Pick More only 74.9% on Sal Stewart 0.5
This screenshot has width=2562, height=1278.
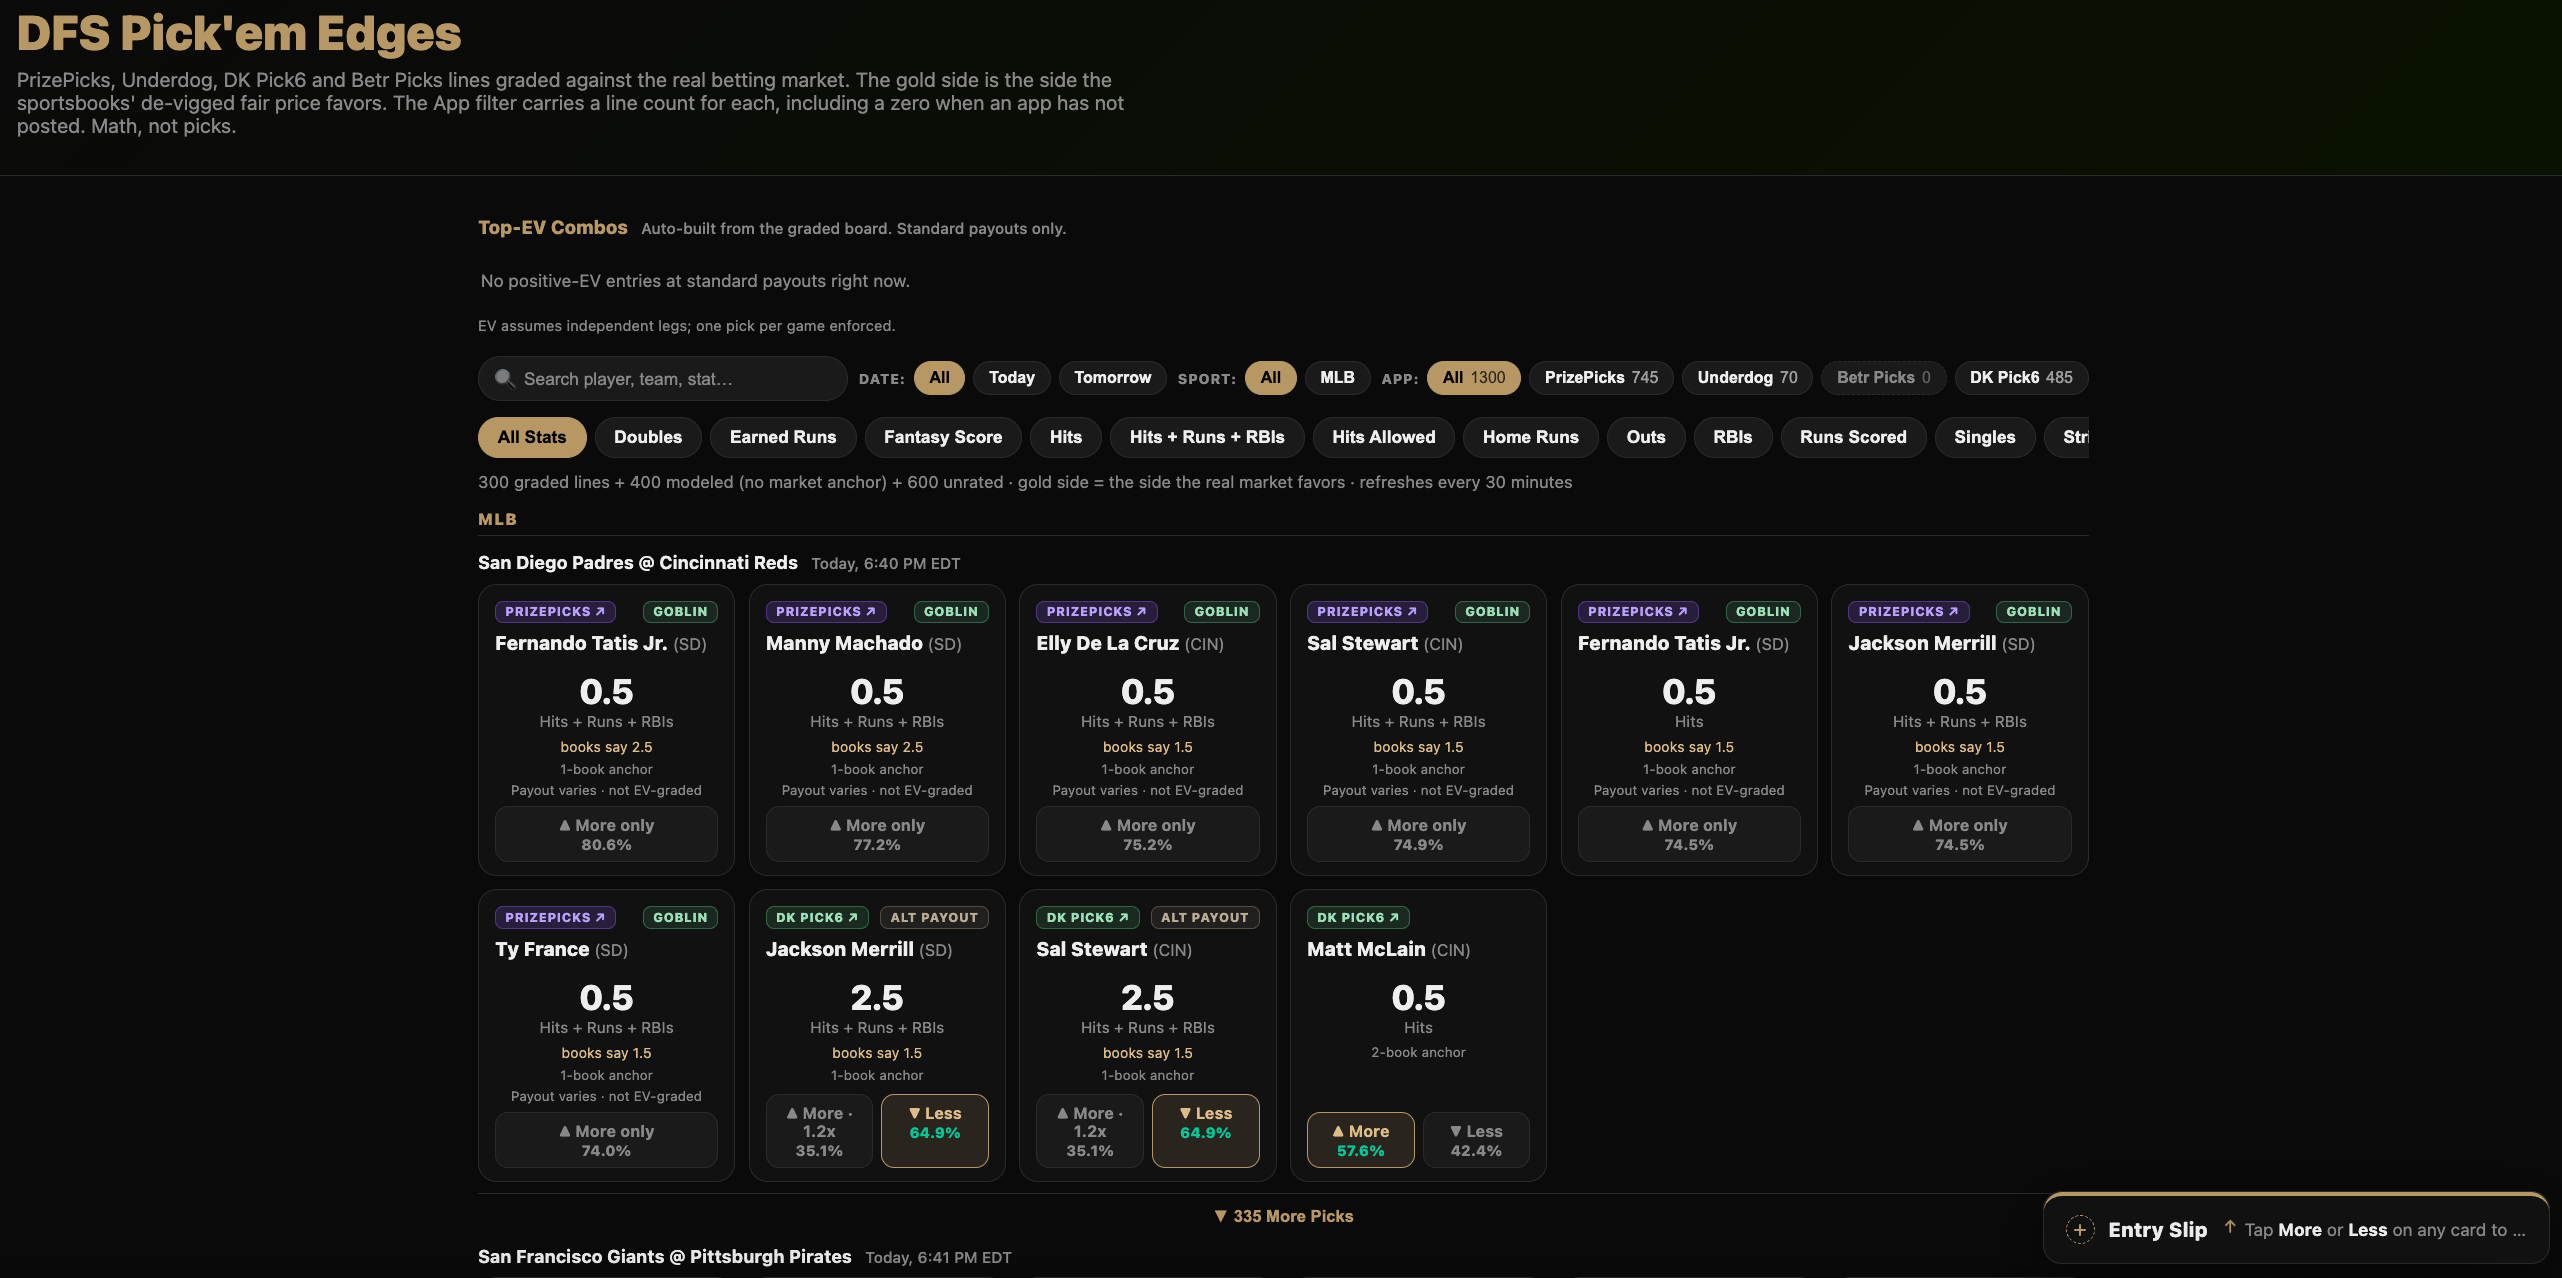1418,834
